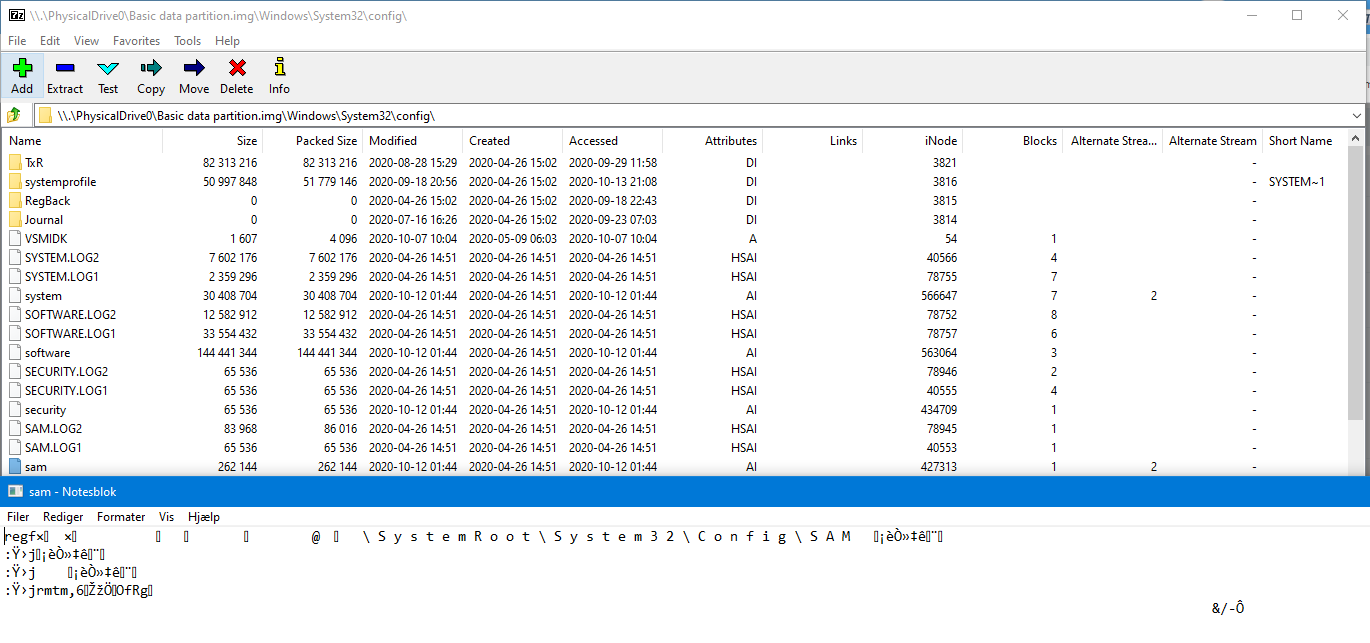1370x643 pixels.
Task: Select the system file name
Action: pos(43,295)
